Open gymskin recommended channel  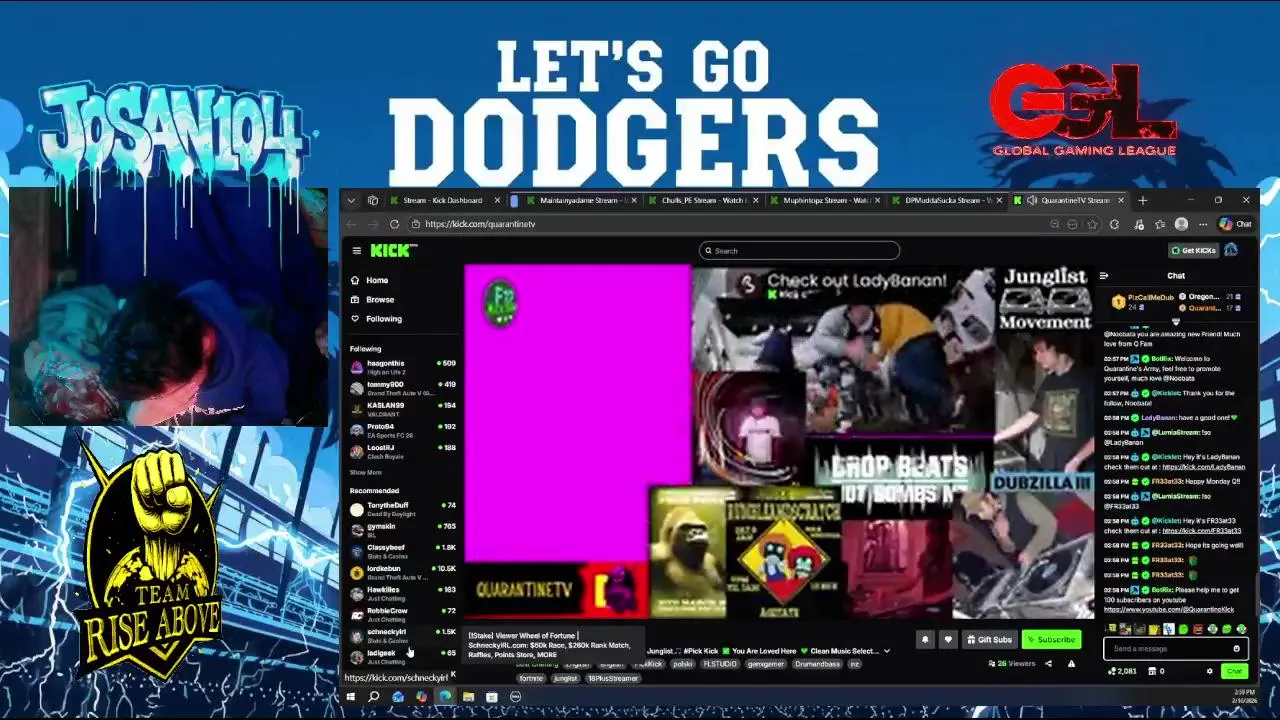(403, 530)
